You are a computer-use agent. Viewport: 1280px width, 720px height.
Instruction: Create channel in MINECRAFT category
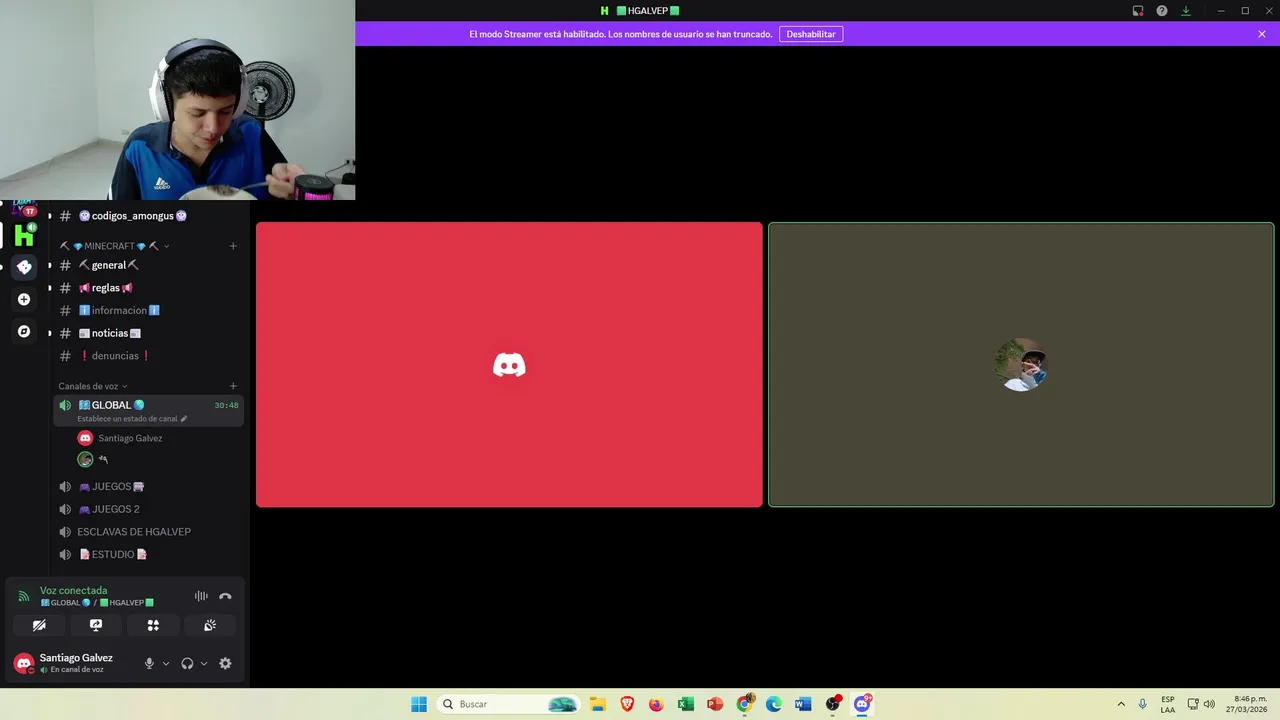(x=233, y=246)
